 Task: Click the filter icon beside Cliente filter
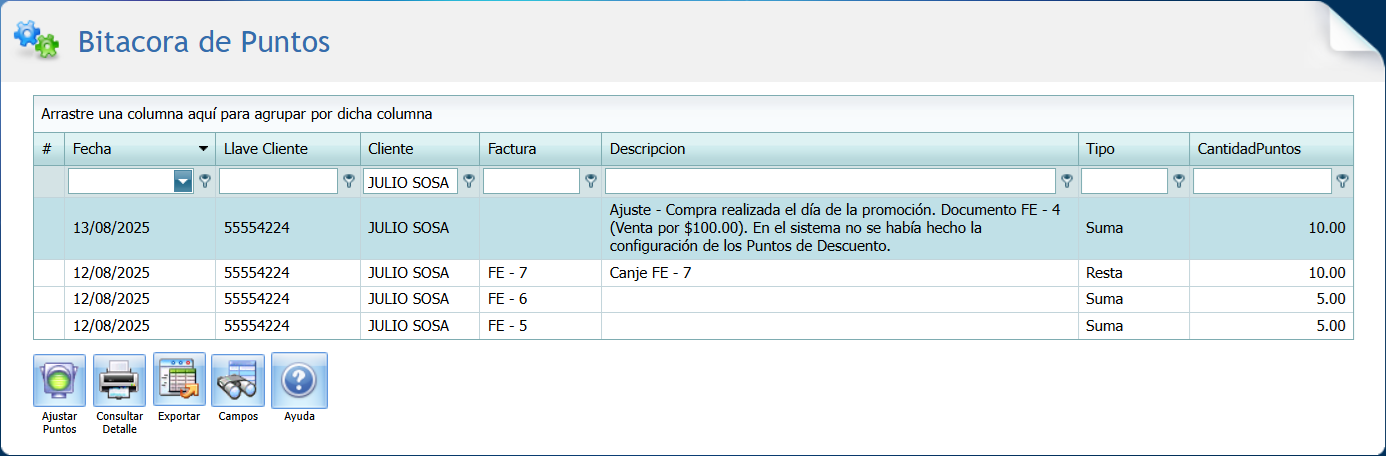(x=469, y=181)
